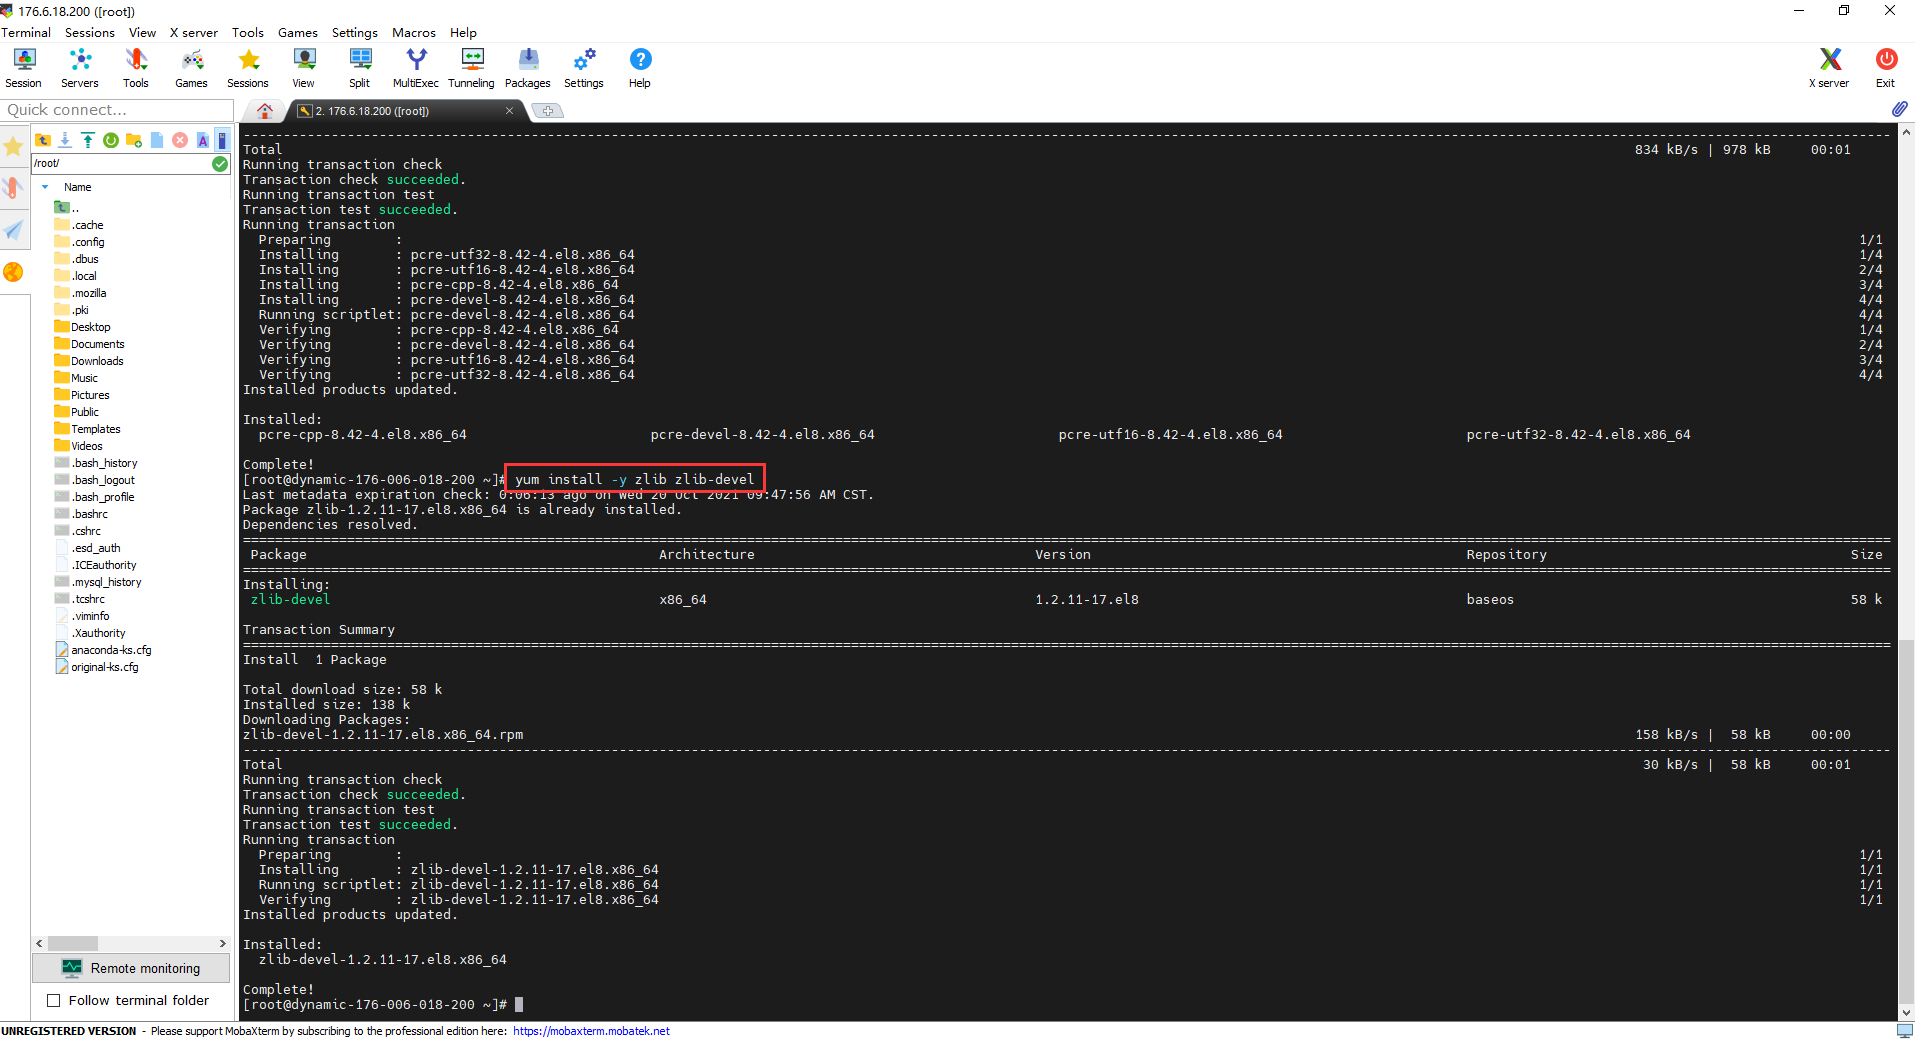
Task: Select the Templates folder
Action: coord(87,429)
